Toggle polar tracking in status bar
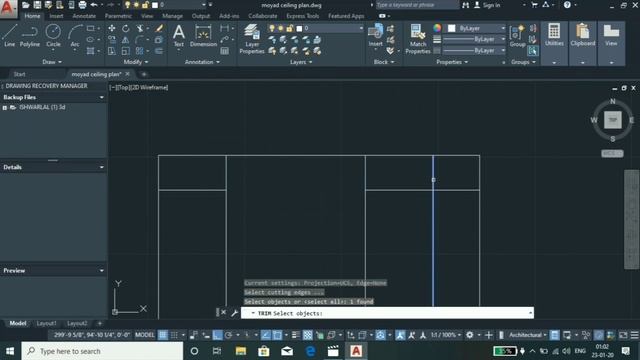This screenshot has width=640, height=360. pyautogui.click(x=229, y=335)
